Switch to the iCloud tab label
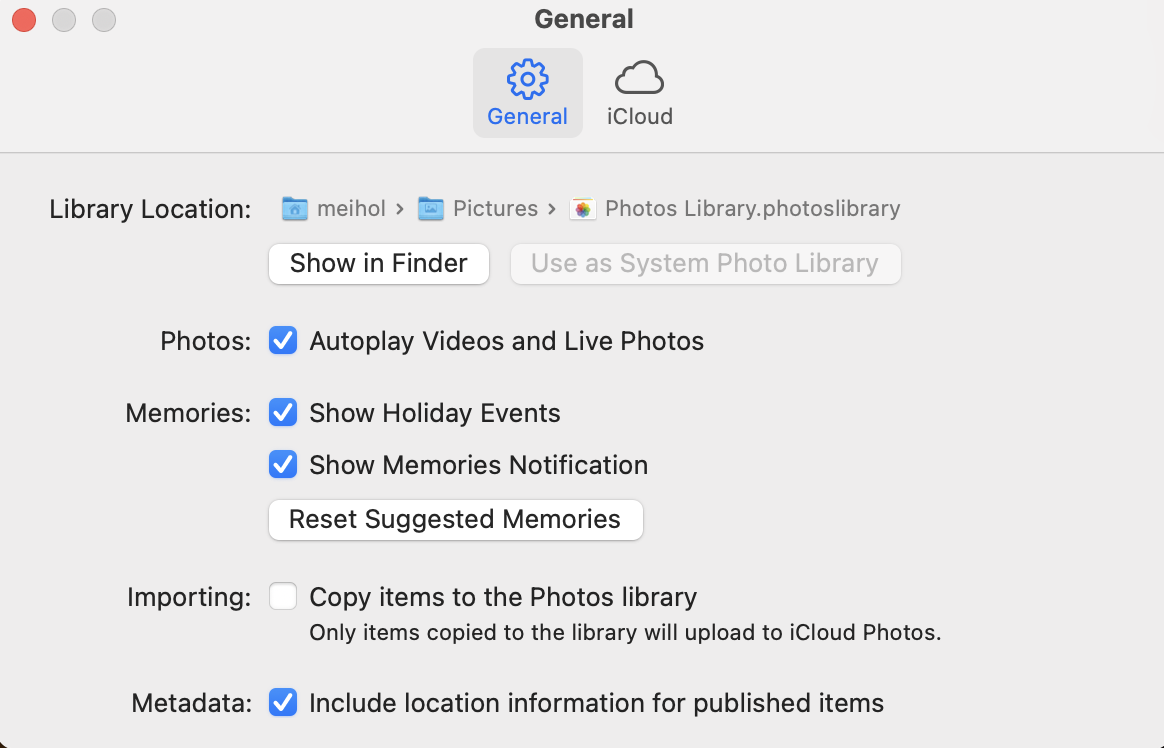 tap(639, 116)
